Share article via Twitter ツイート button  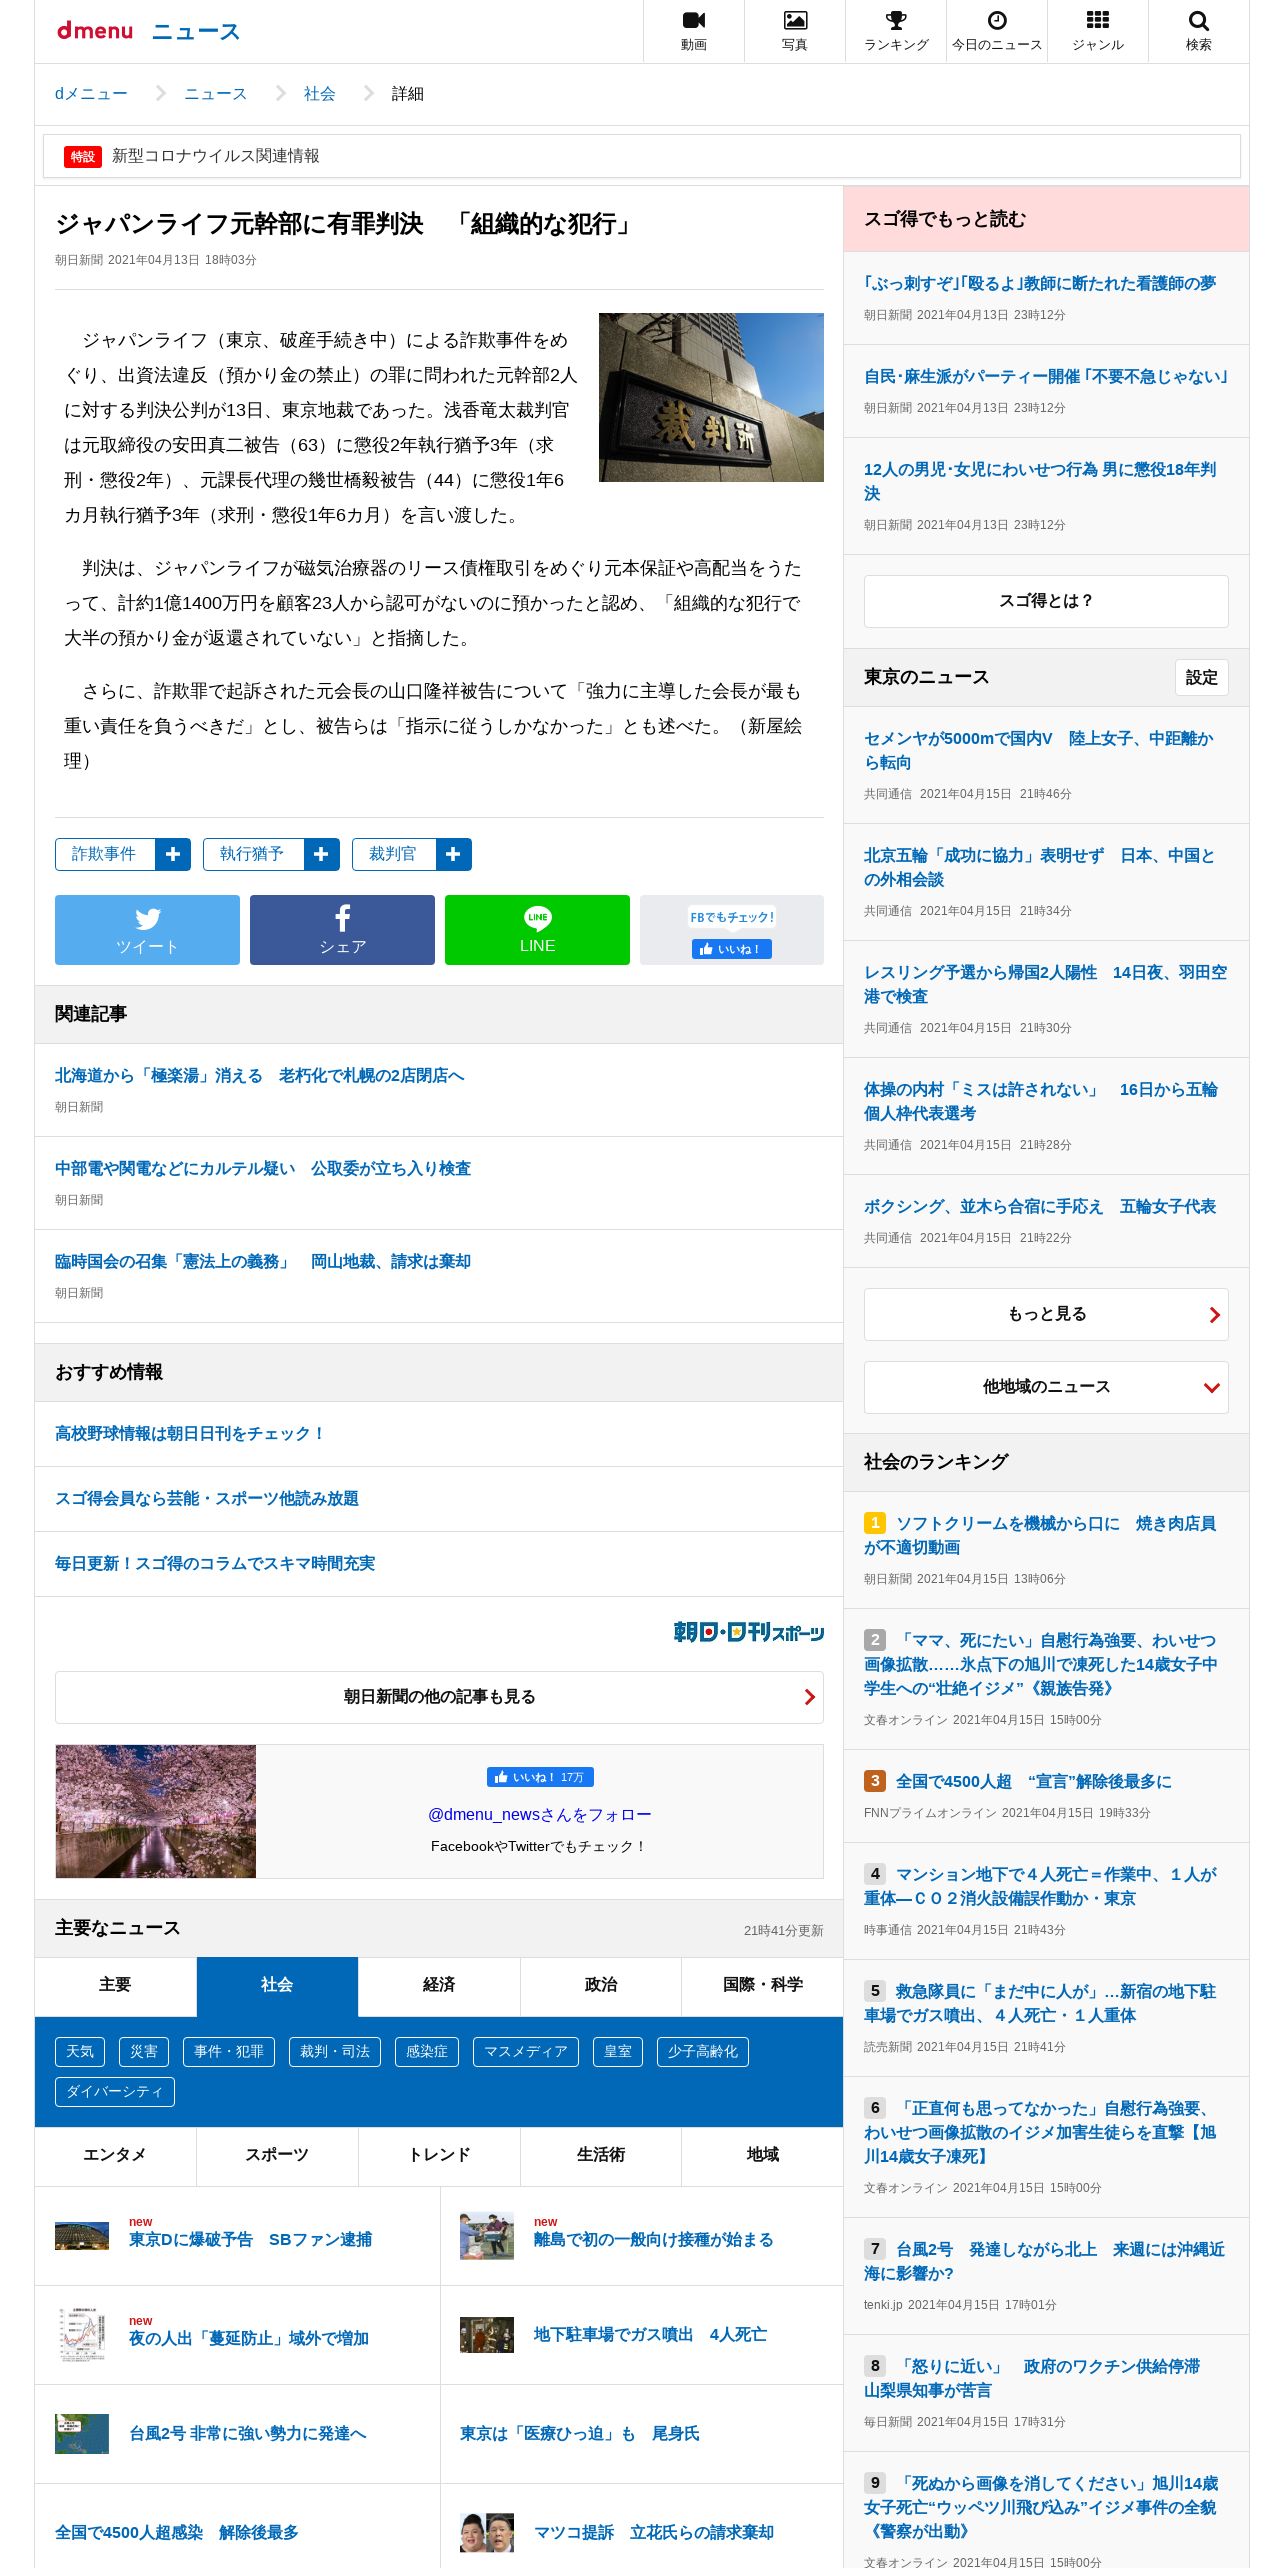[x=147, y=930]
